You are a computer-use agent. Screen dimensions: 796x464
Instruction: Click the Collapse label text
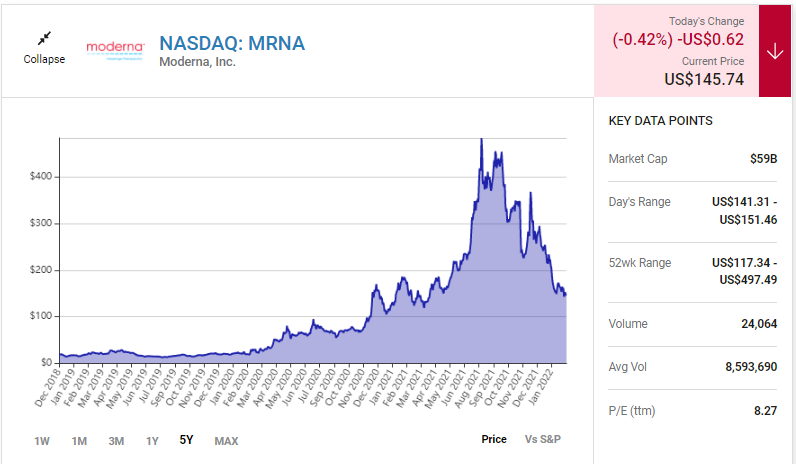[x=44, y=59]
